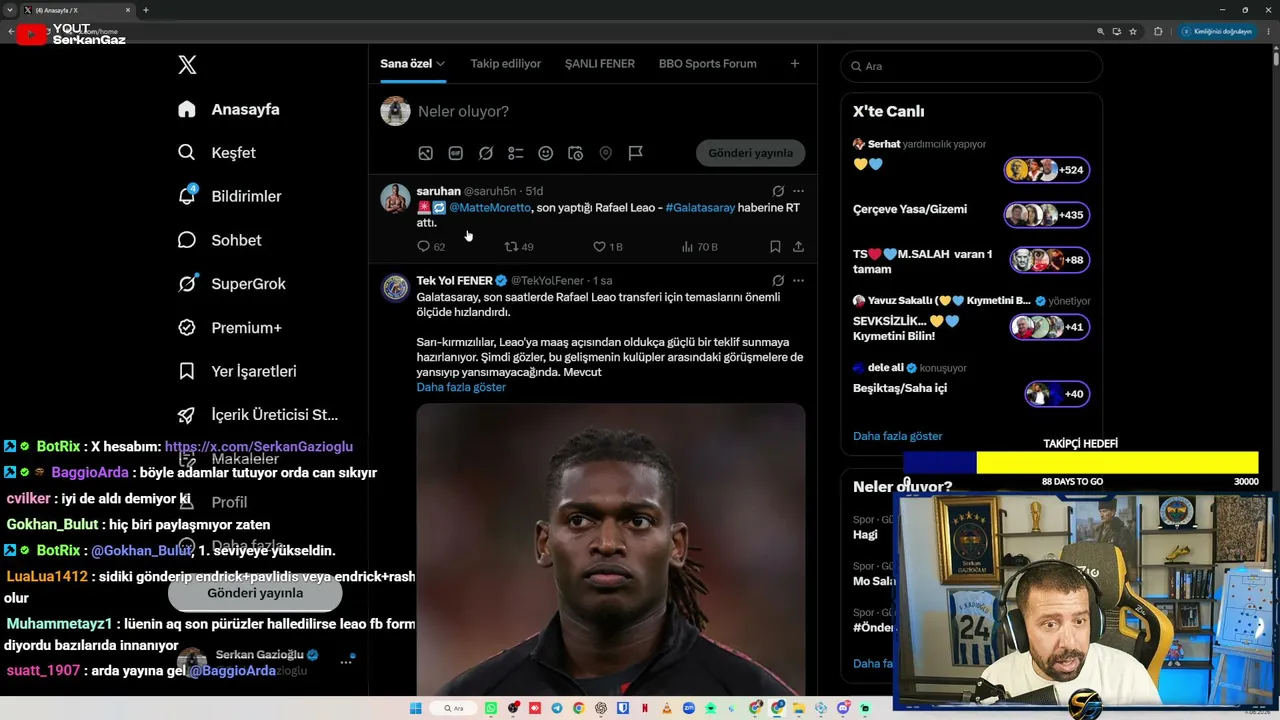
Task: Switch to the ŞANLI FENER tab
Action: pyautogui.click(x=600, y=63)
